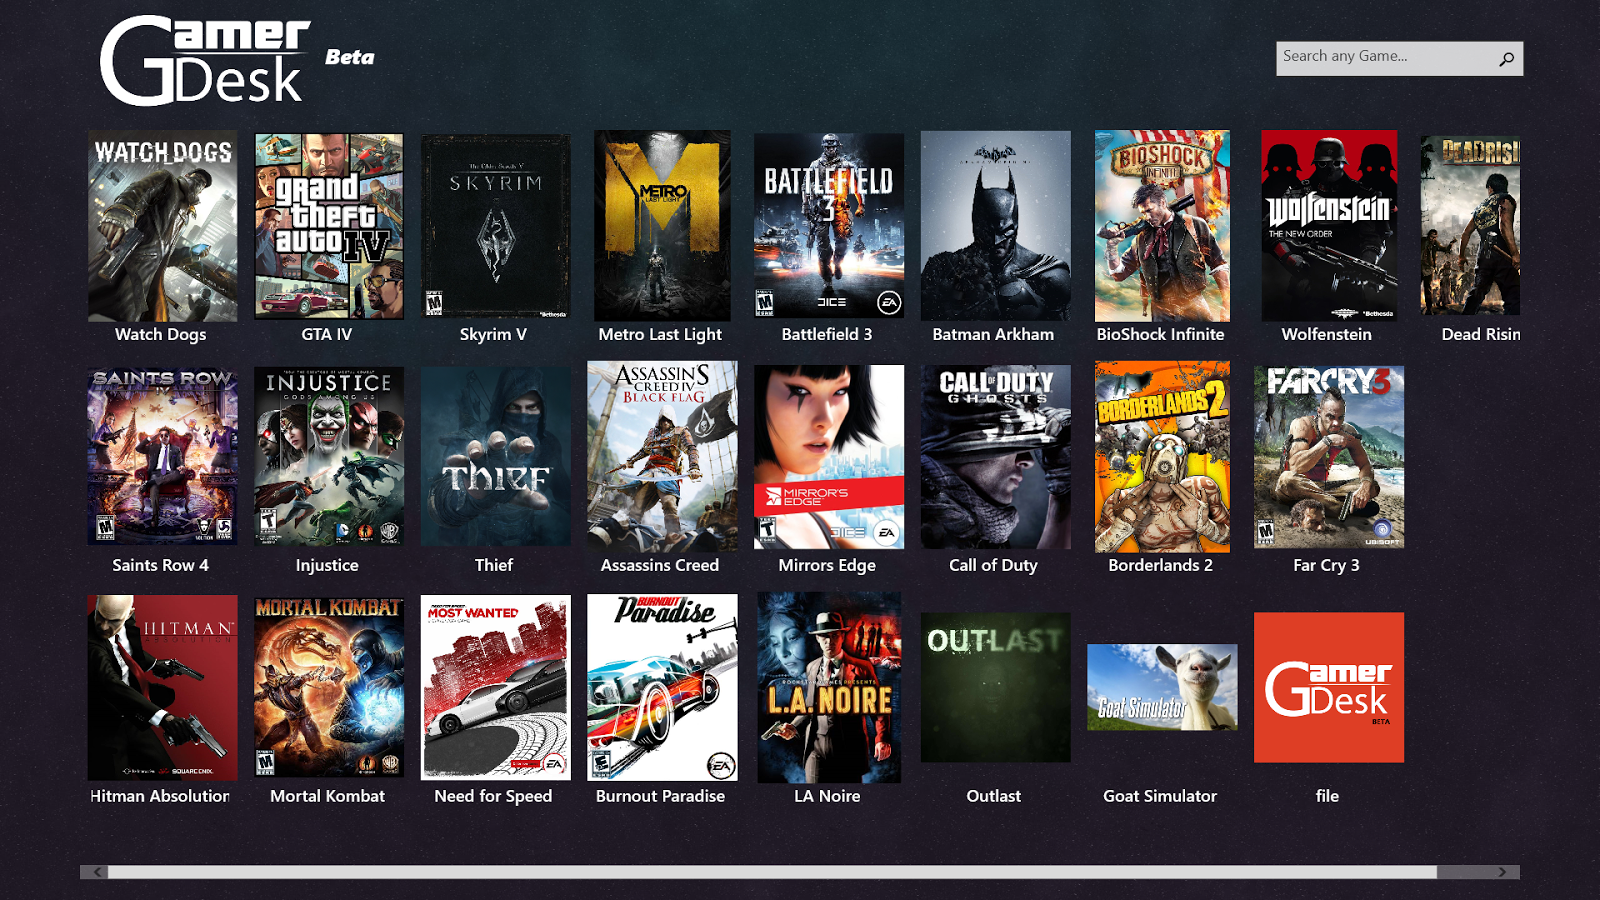Click the 'Mortal Kombat' label

pos(327,796)
